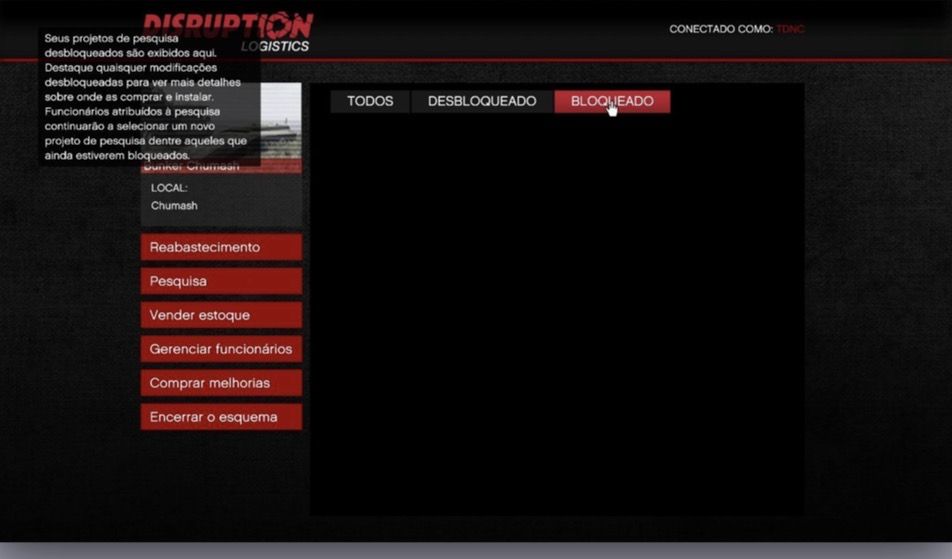The image size is (952, 559).
Task: Select the TODOS tab
Action: [x=370, y=101]
